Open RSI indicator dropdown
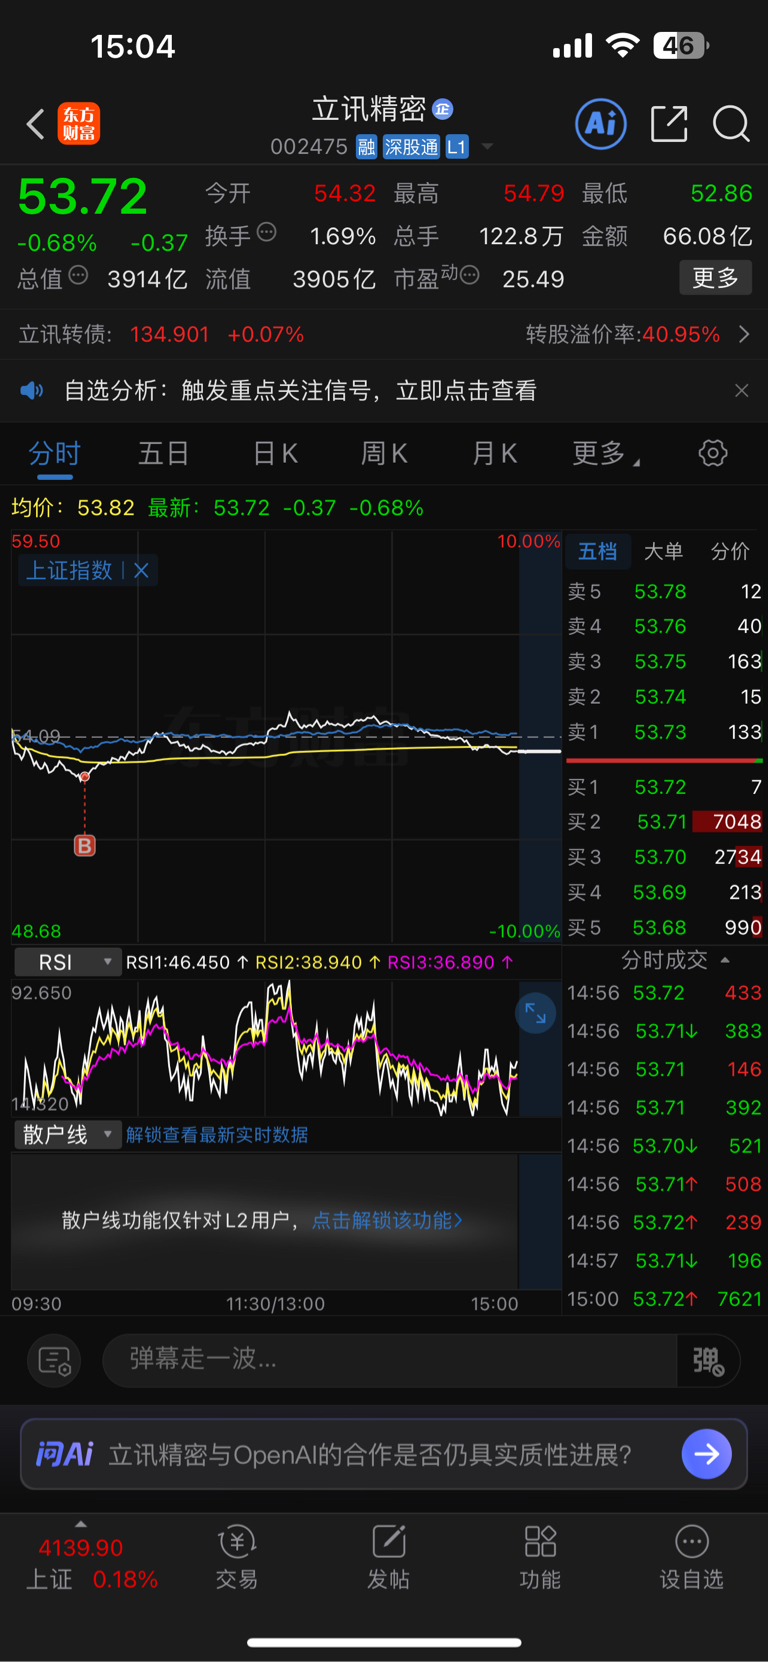Screen dimensions: 768x1662 pos(68,962)
